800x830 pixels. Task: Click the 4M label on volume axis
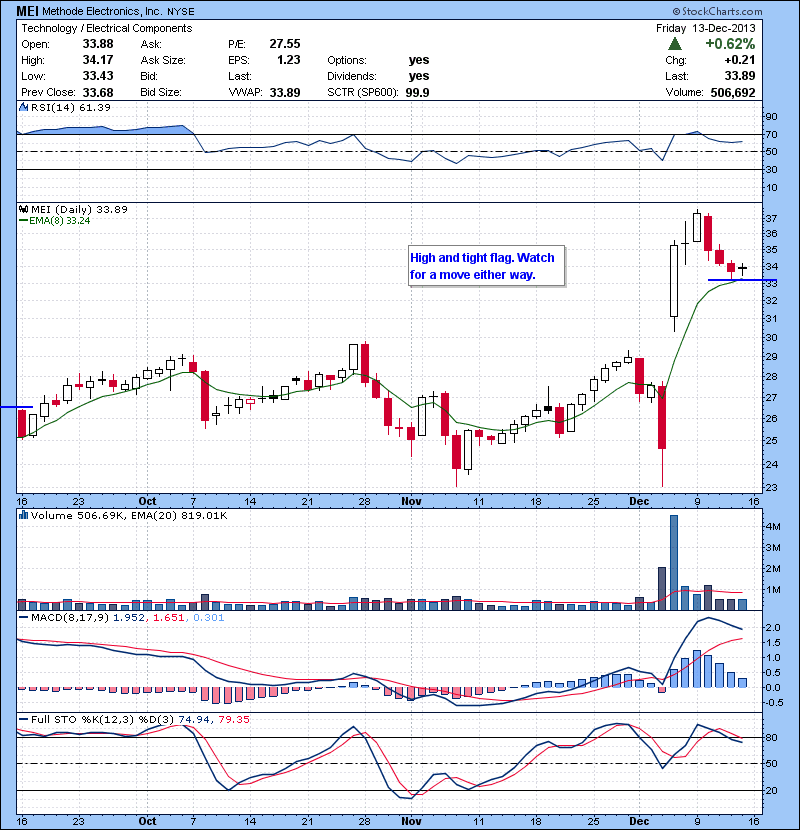pyautogui.click(x=772, y=526)
